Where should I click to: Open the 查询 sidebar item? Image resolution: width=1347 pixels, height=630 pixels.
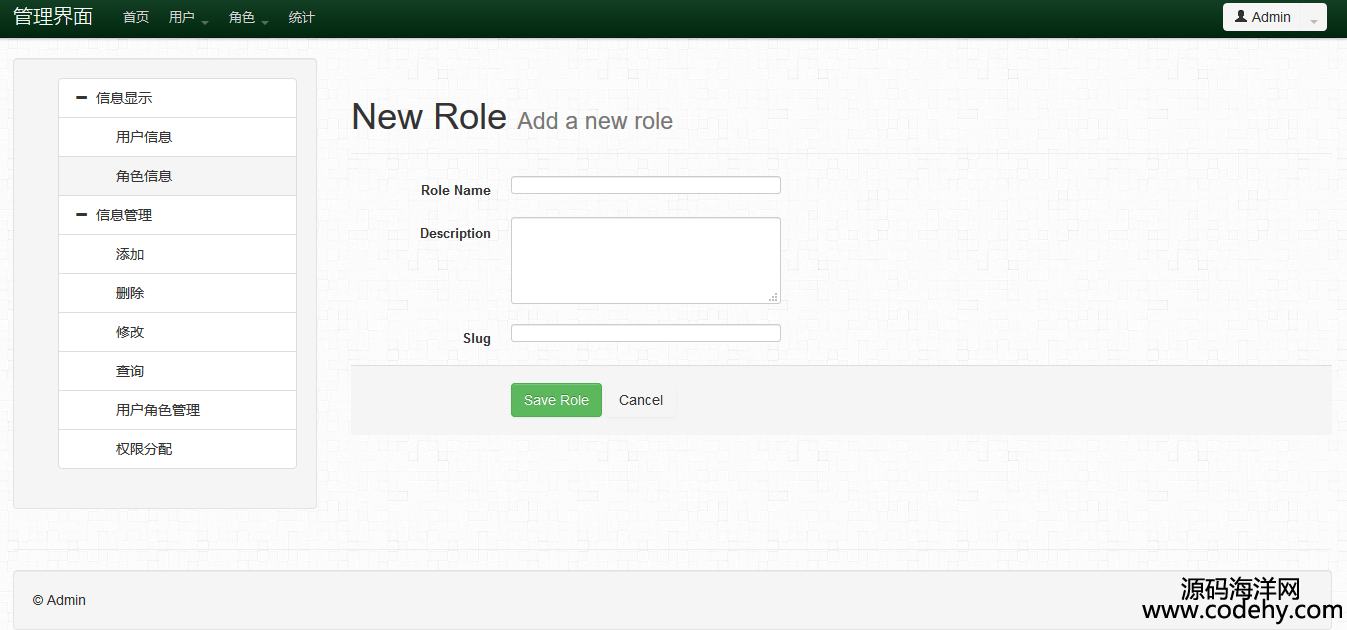pos(177,371)
